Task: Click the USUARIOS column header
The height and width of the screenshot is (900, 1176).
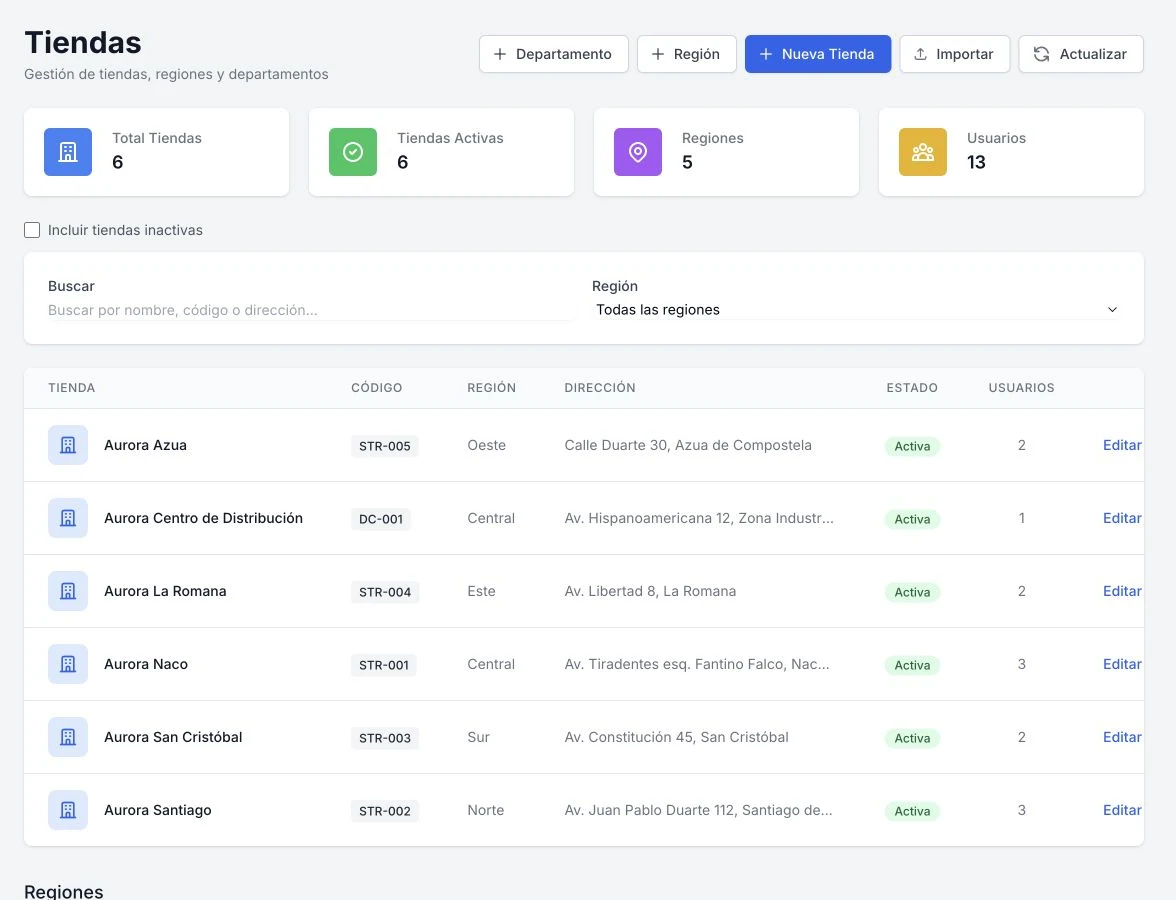Action: 1022,388
